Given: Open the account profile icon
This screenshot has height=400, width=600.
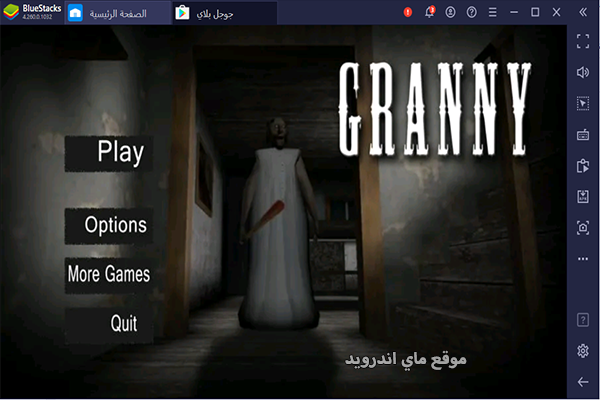Looking at the screenshot, I should click(450, 12).
